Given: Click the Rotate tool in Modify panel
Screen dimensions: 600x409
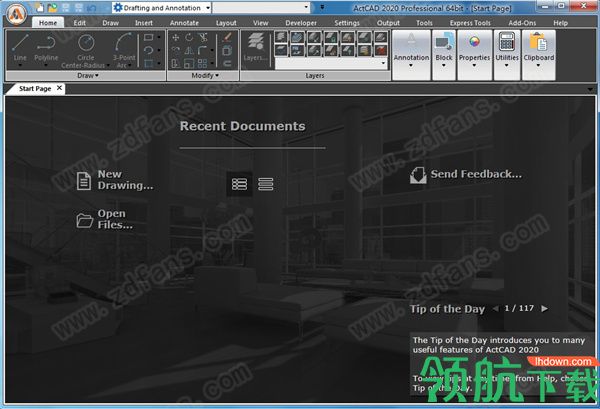Looking at the screenshot, I should (x=189, y=37).
